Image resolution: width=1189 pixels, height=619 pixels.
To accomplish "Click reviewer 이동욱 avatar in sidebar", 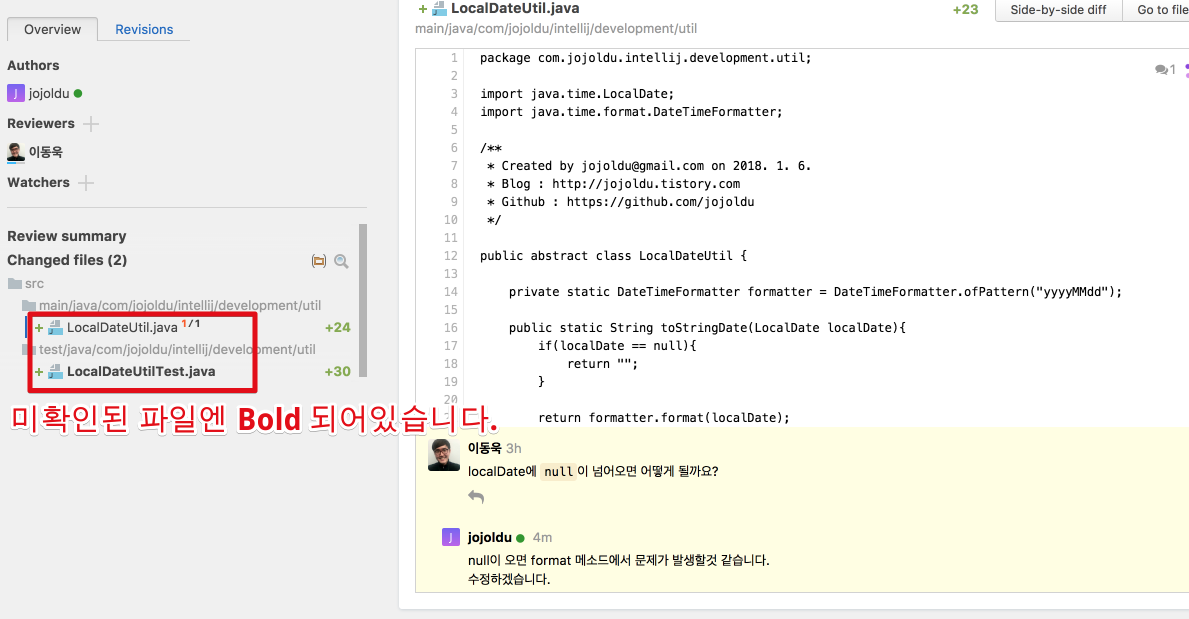I will pos(16,152).
